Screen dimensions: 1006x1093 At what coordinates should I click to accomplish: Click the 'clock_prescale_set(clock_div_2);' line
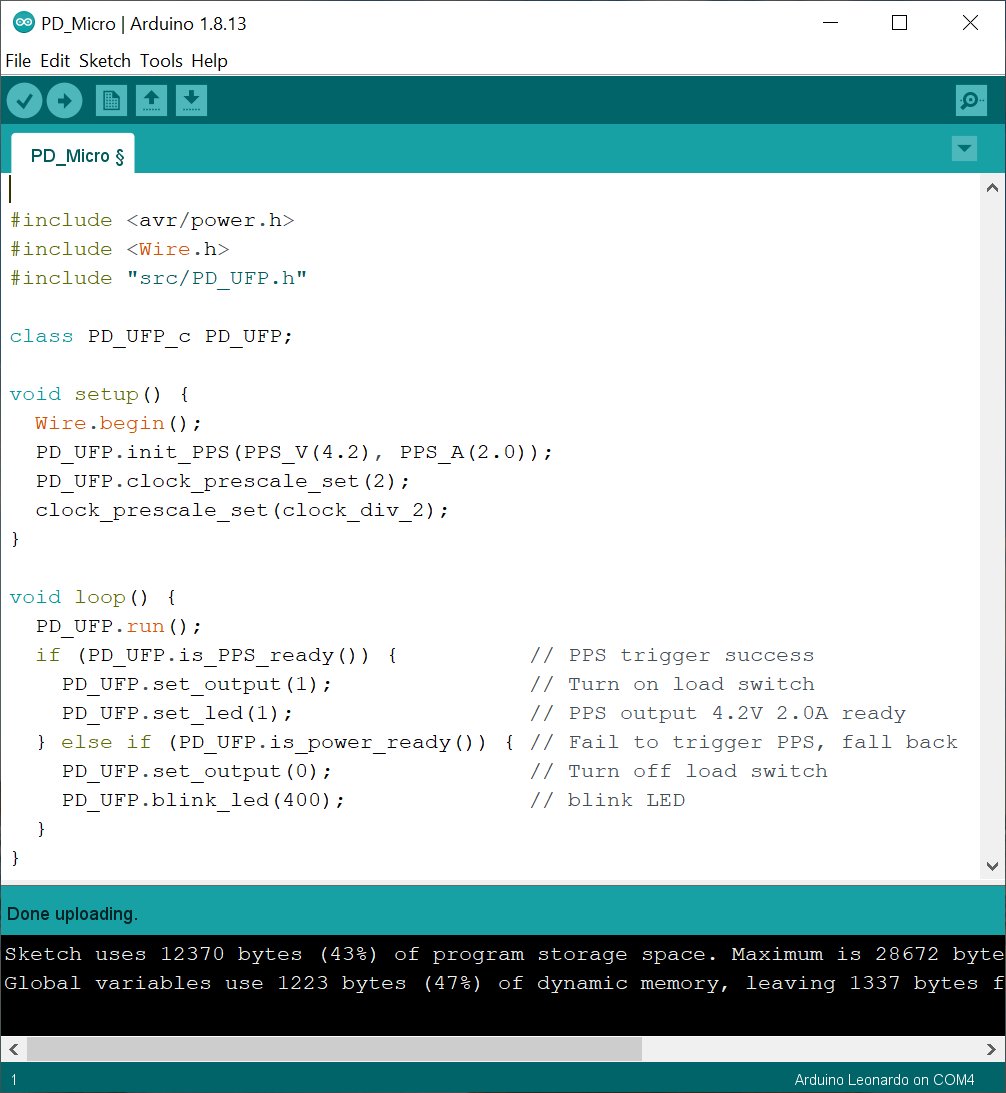coord(242,510)
